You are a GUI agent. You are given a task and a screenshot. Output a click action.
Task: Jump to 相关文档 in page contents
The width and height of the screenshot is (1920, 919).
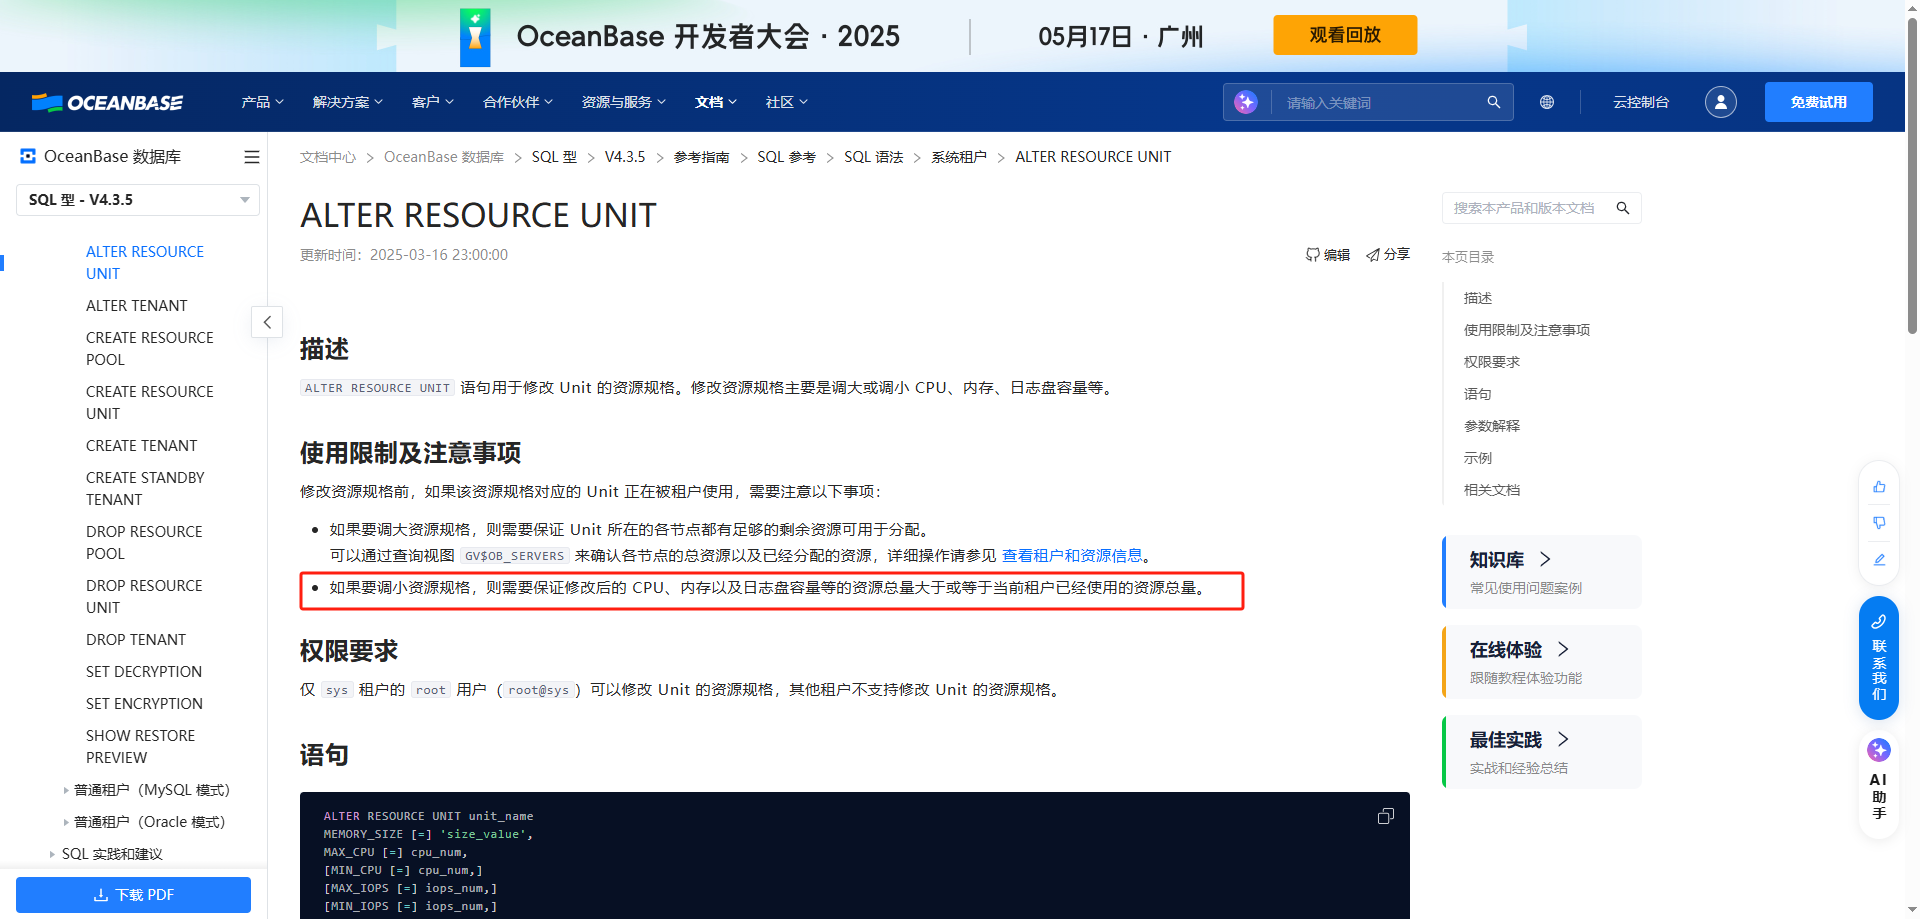[x=1492, y=490]
